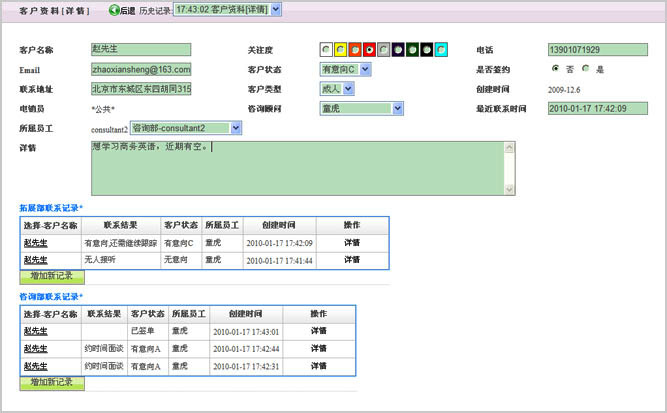Open 详情 for the 17:41:44 无人接听 record
This screenshot has width=667, height=413.
(x=351, y=259)
